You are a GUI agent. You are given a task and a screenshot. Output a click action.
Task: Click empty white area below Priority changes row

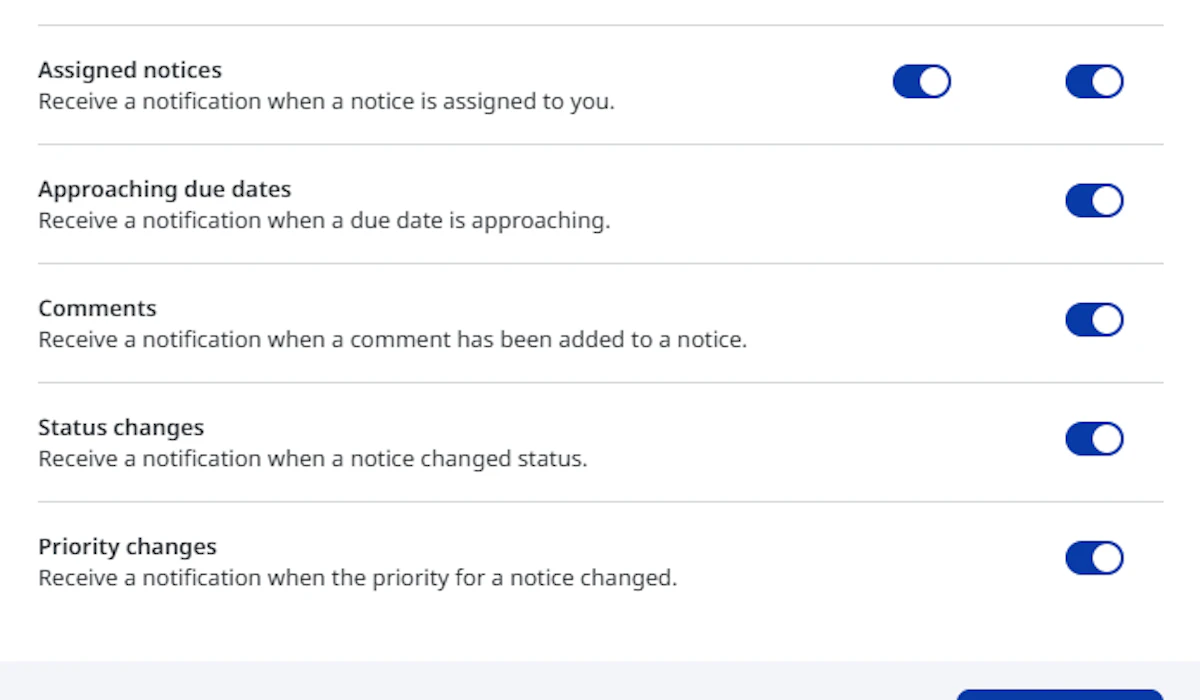(600, 625)
